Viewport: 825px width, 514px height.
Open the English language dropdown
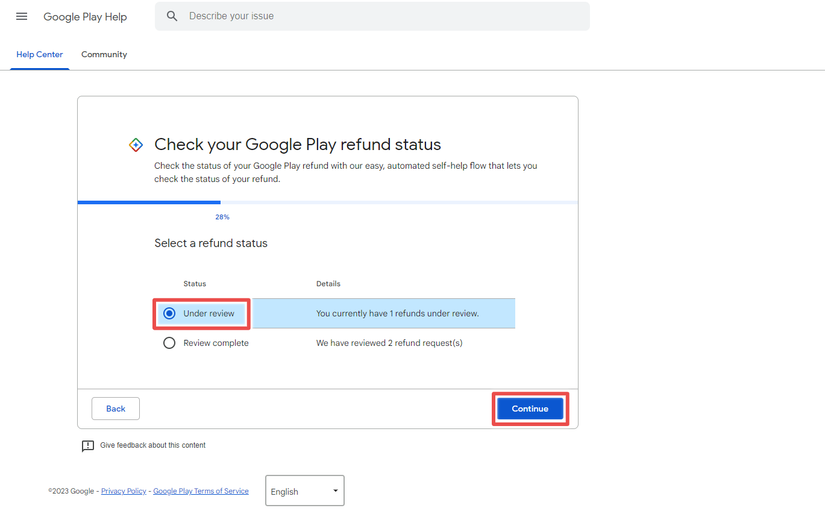[304, 491]
